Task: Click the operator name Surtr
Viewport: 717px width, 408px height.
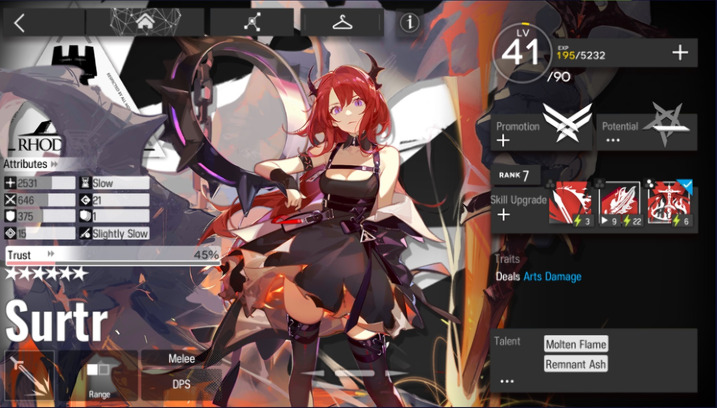Action: pos(57,321)
